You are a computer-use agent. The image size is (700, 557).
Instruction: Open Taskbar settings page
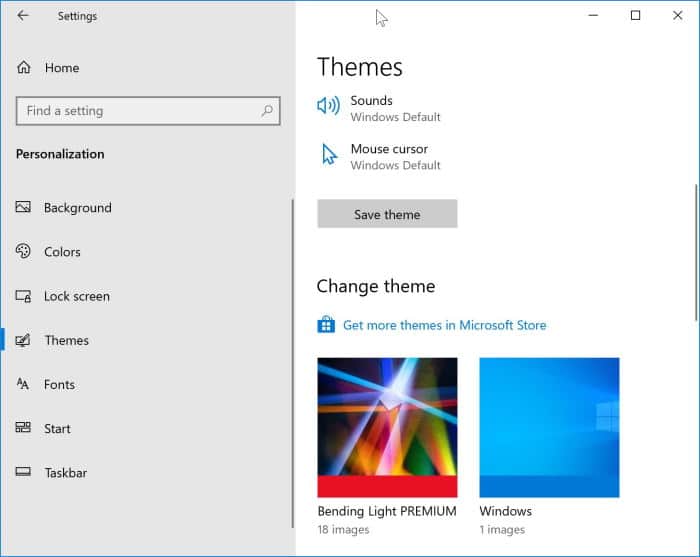(x=66, y=473)
